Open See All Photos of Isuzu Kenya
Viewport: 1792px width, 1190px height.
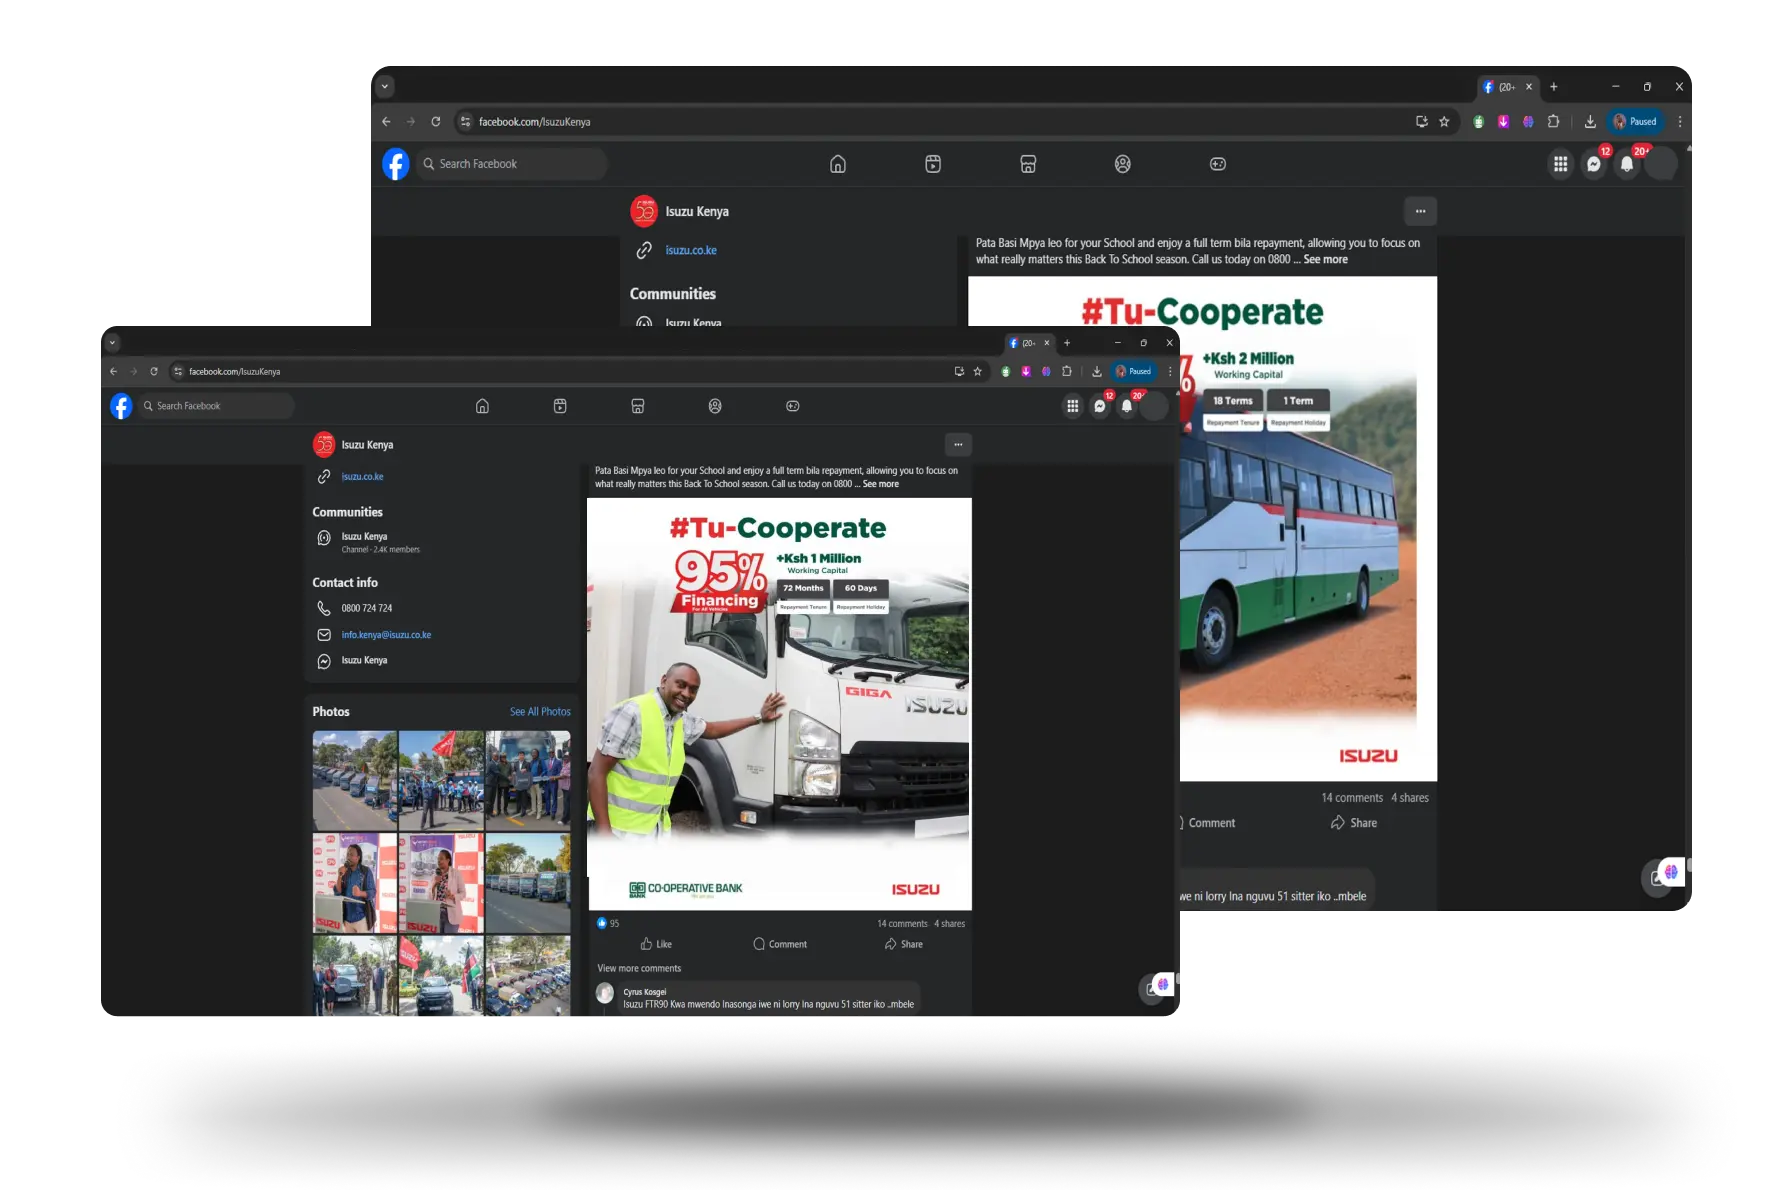(540, 711)
